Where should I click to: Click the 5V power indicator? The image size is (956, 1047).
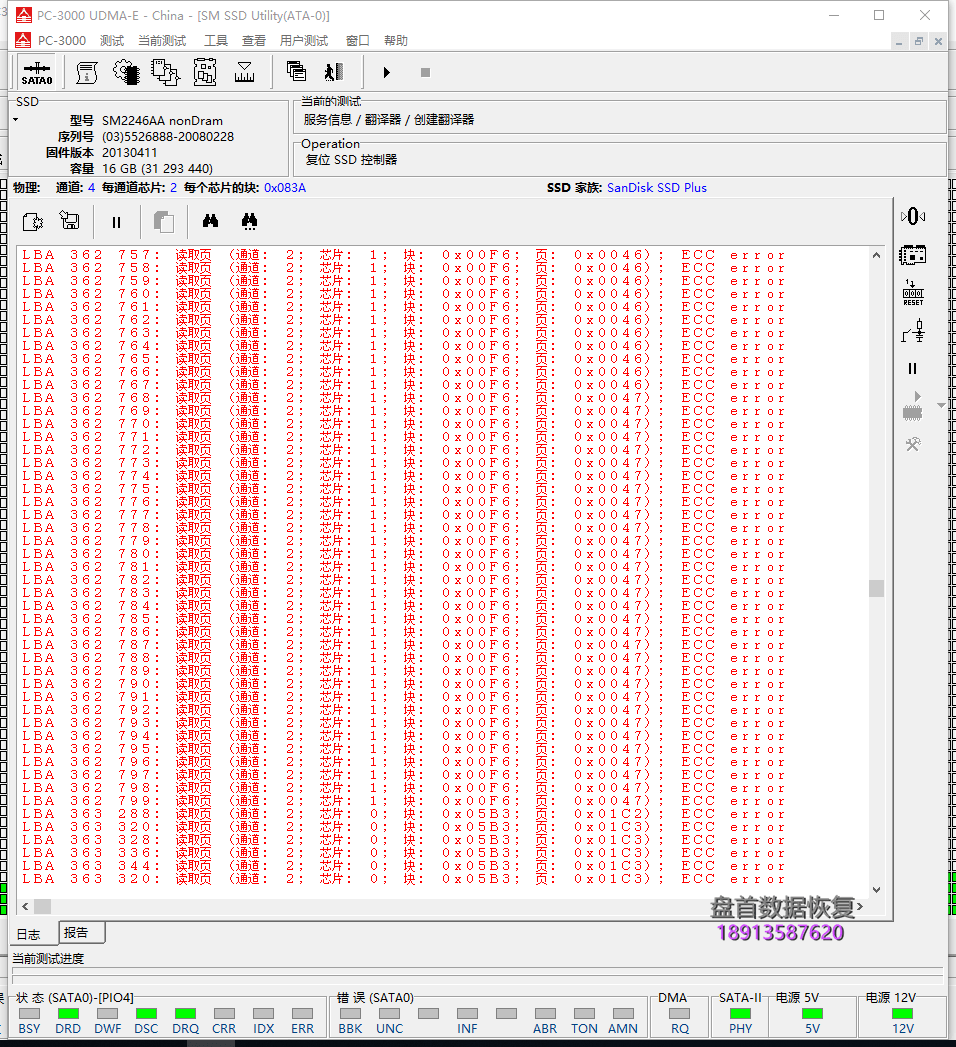tap(812, 1014)
